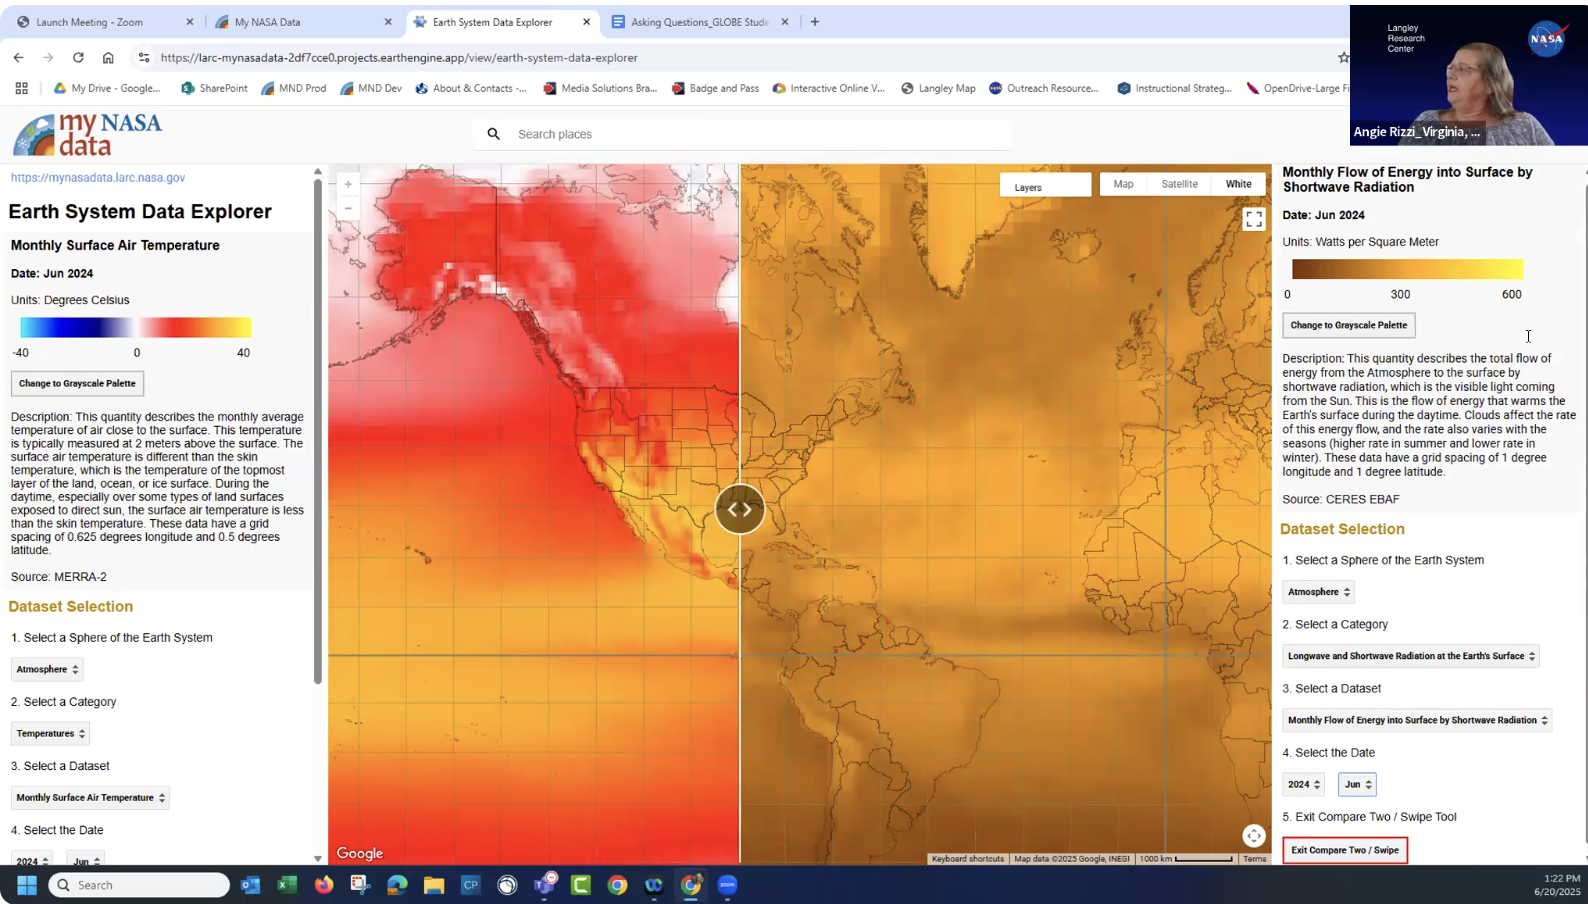Open right panel 2024 year dropdown
1588x904 pixels.
1304,784
